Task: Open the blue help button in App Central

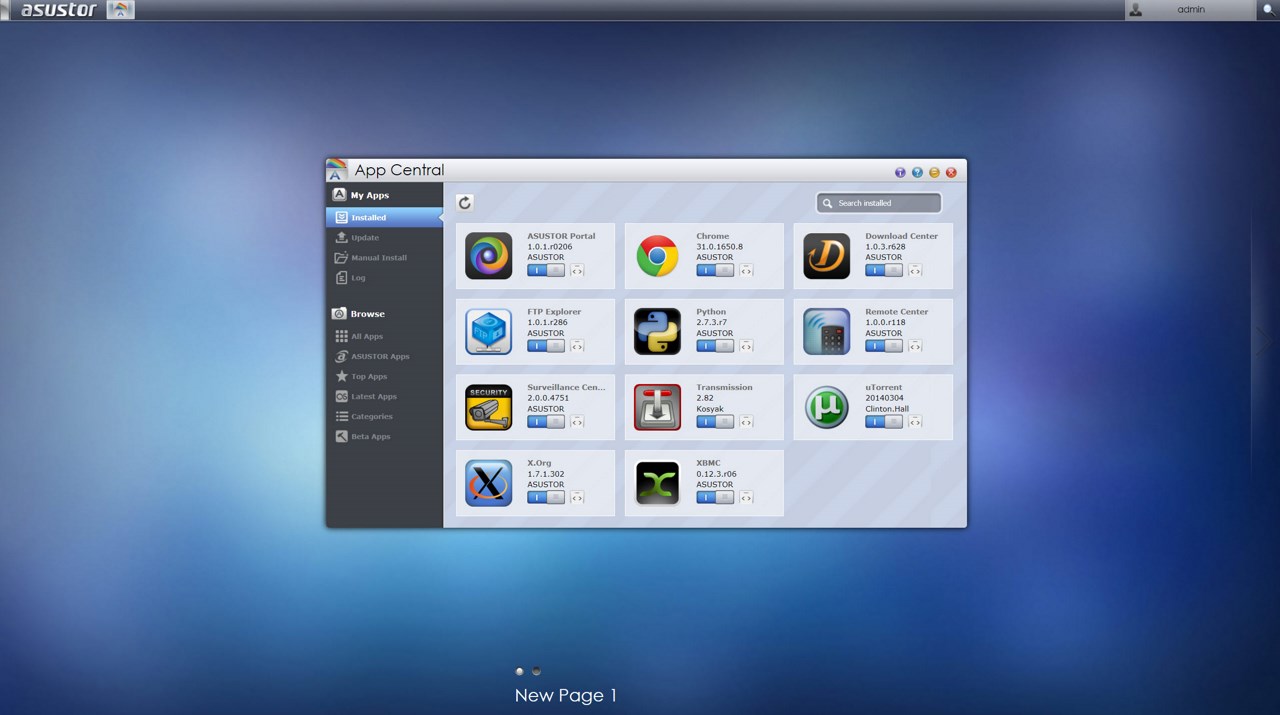Action: (917, 172)
